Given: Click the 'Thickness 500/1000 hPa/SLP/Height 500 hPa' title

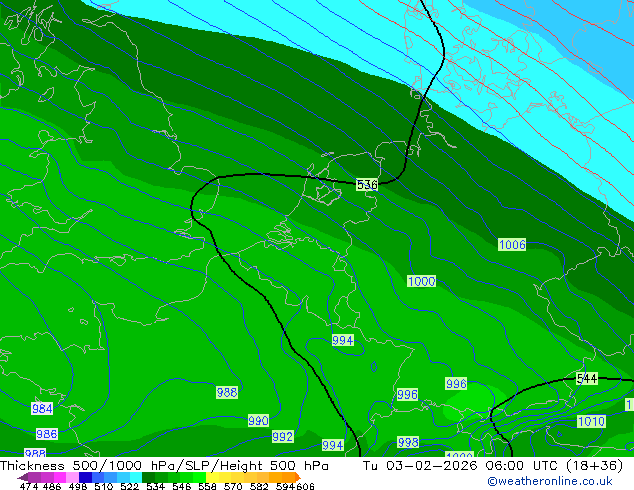Looking at the screenshot, I should 164,466.
